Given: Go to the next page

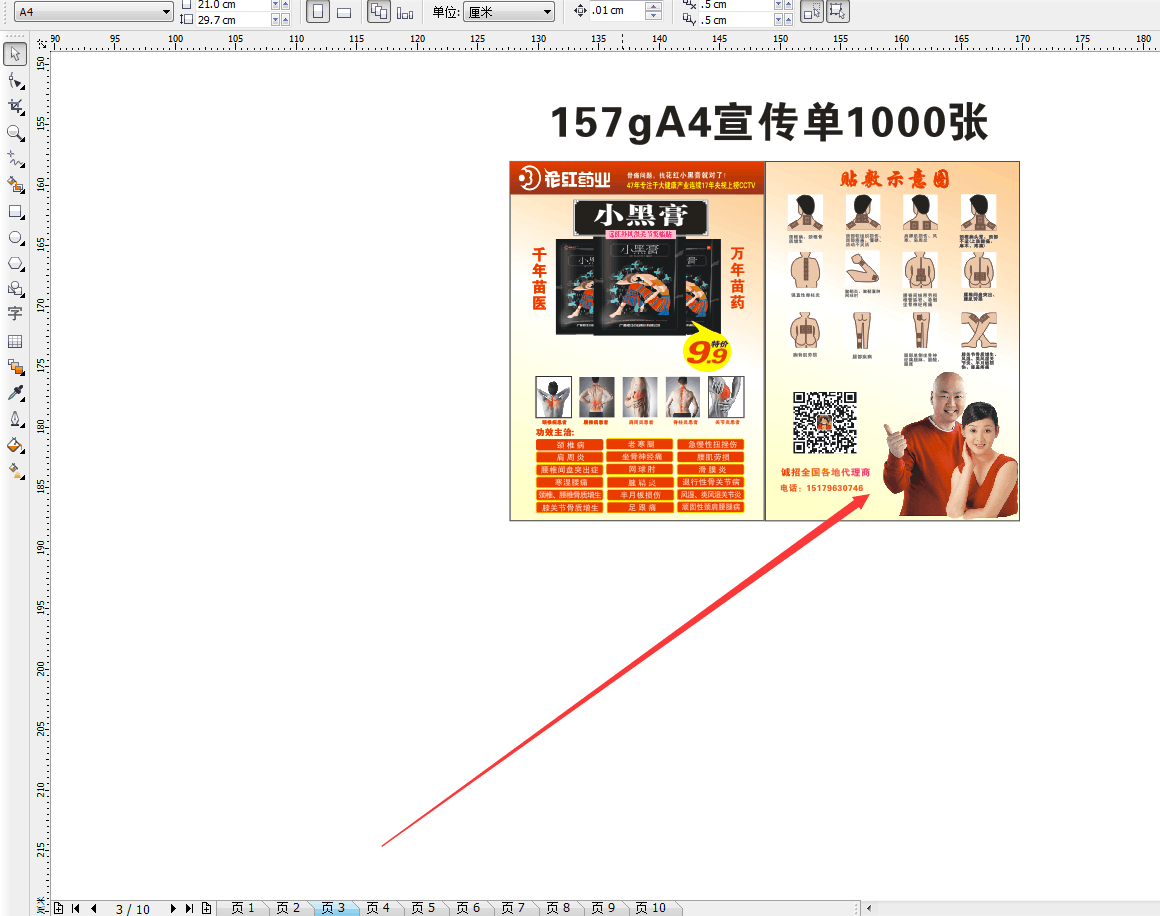Looking at the screenshot, I should click(172, 908).
